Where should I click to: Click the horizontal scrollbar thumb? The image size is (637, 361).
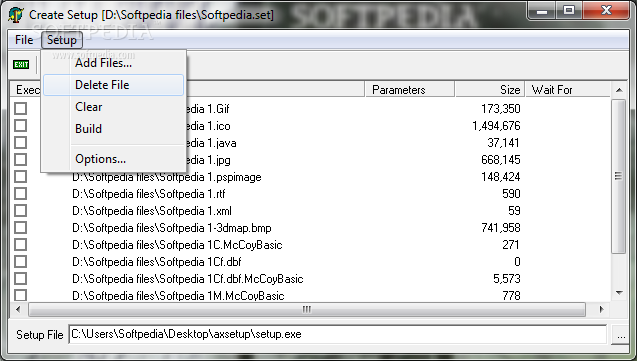[307, 309]
